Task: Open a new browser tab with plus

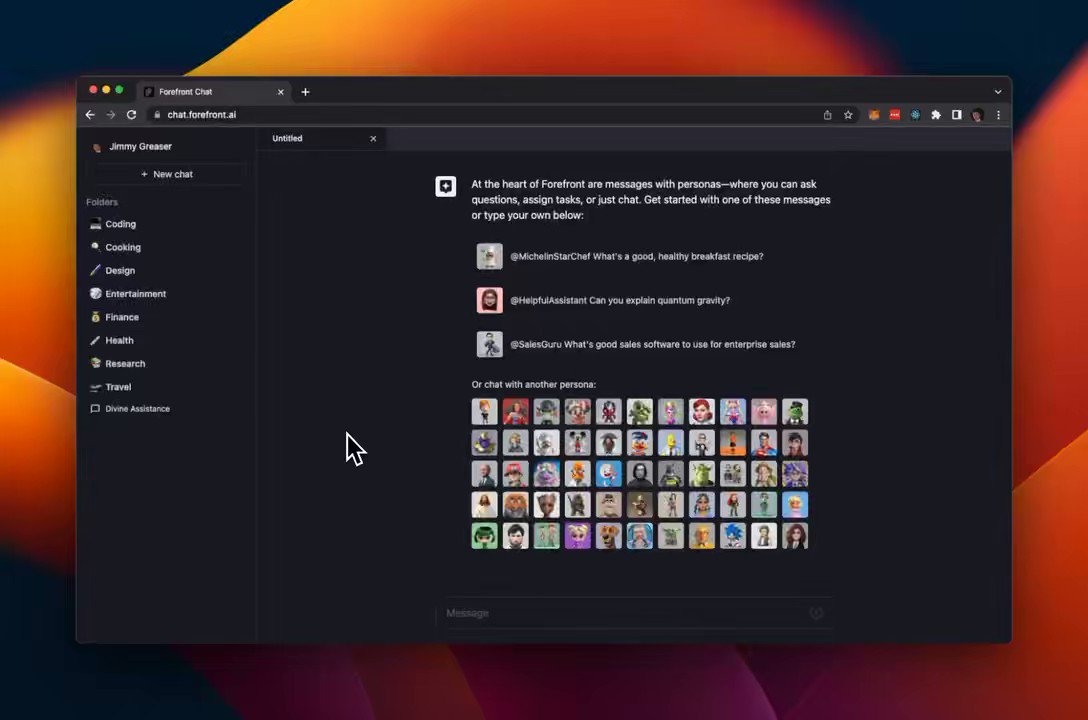Action: [305, 92]
